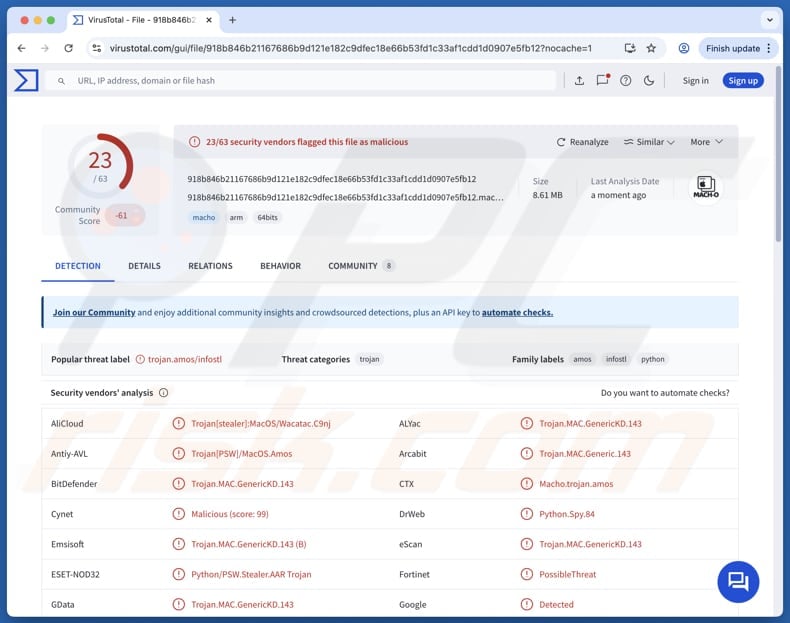Image resolution: width=790 pixels, height=623 pixels.
Task: Click the Reanalyze button
Action: pos(583,142)
